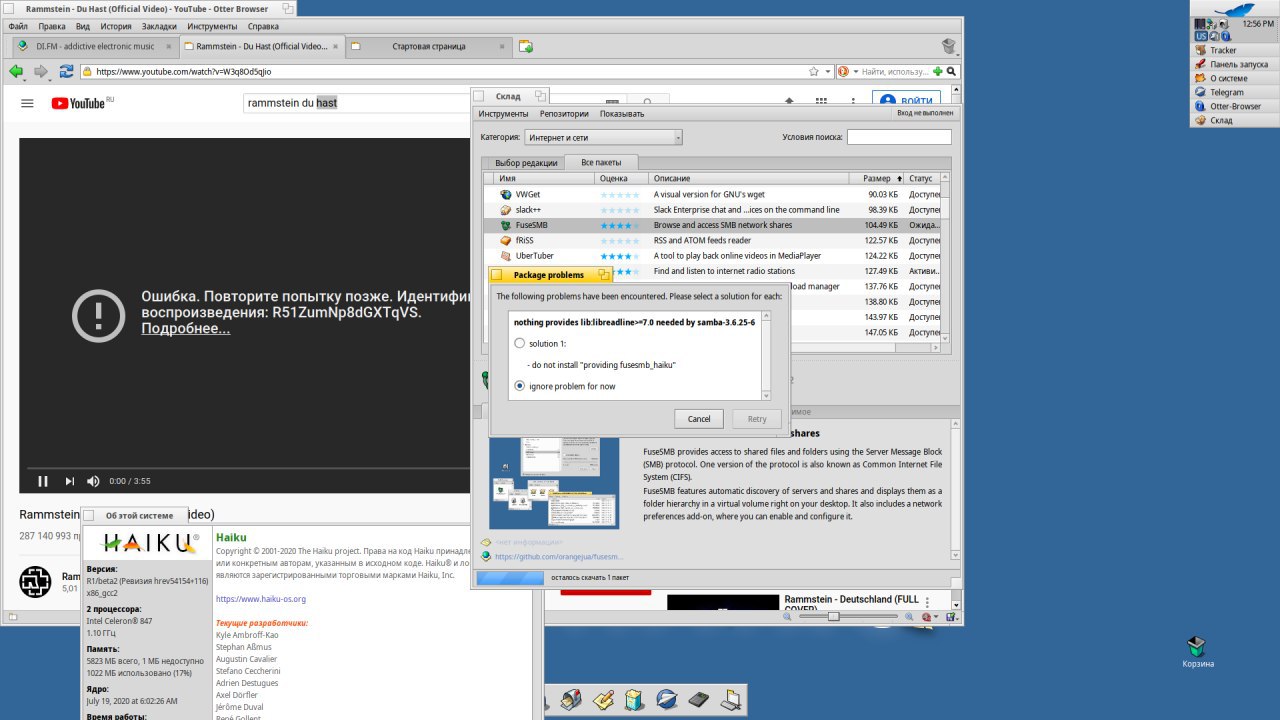
Task: Select ignore problem for now option
Action: pyautogui.click(x=519, y=386)
